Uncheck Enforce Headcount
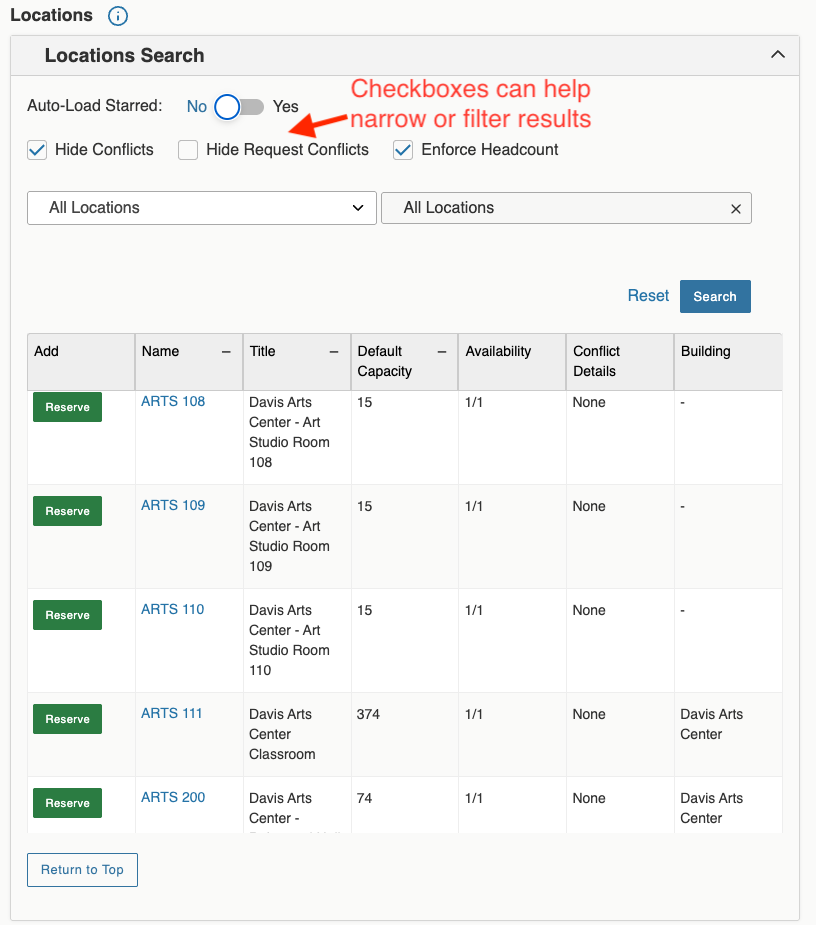 [402, 149]
